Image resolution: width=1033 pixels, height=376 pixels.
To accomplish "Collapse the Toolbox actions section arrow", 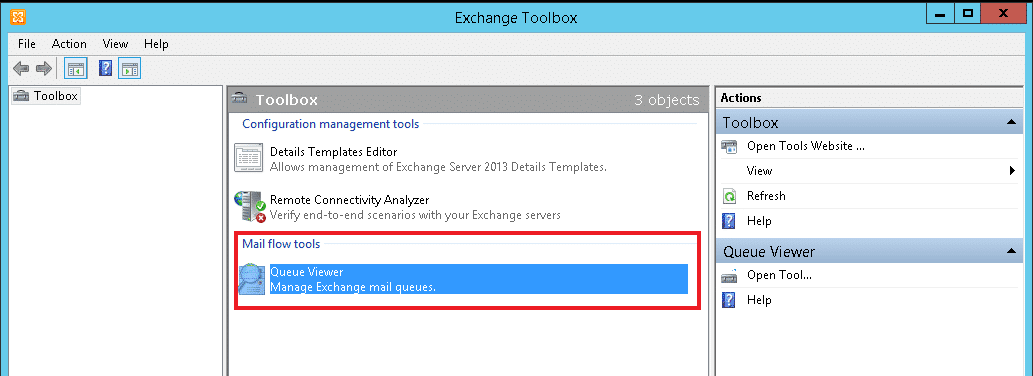I will coord(1011,122).
